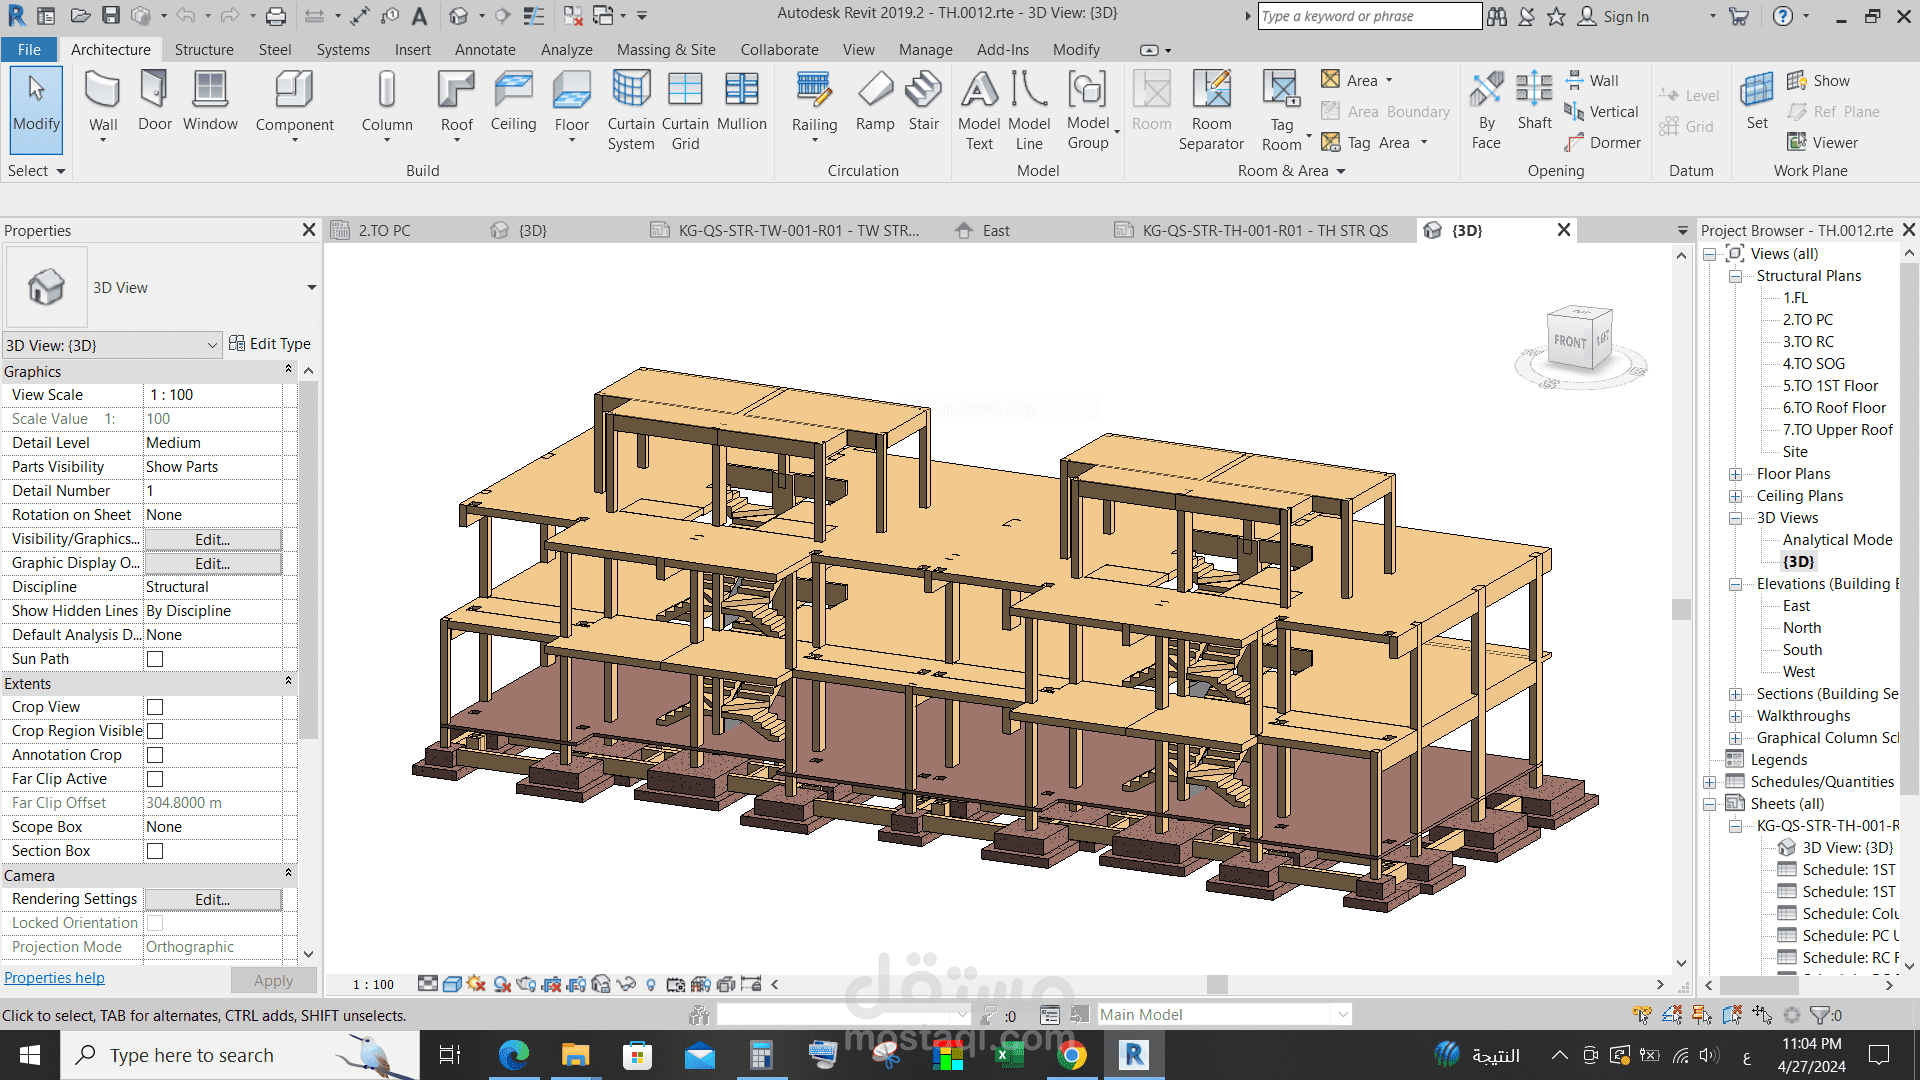Open the Massing & Site ribbon tab

(666, 49)
